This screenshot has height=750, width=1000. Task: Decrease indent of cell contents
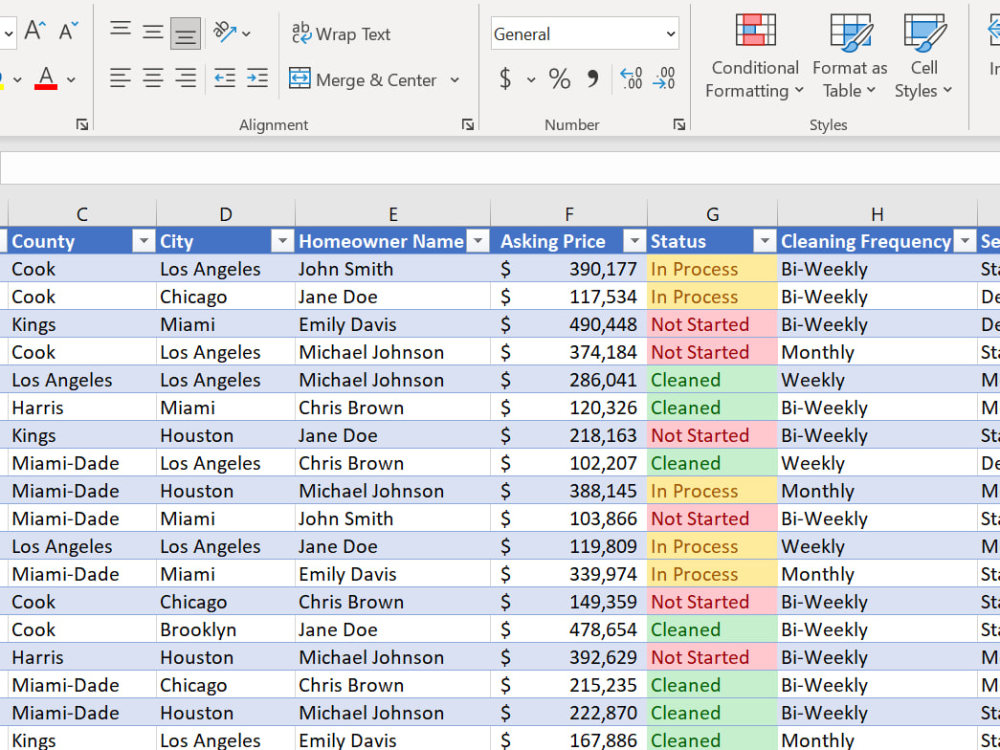pyautogui.click(x=224, y=78)
